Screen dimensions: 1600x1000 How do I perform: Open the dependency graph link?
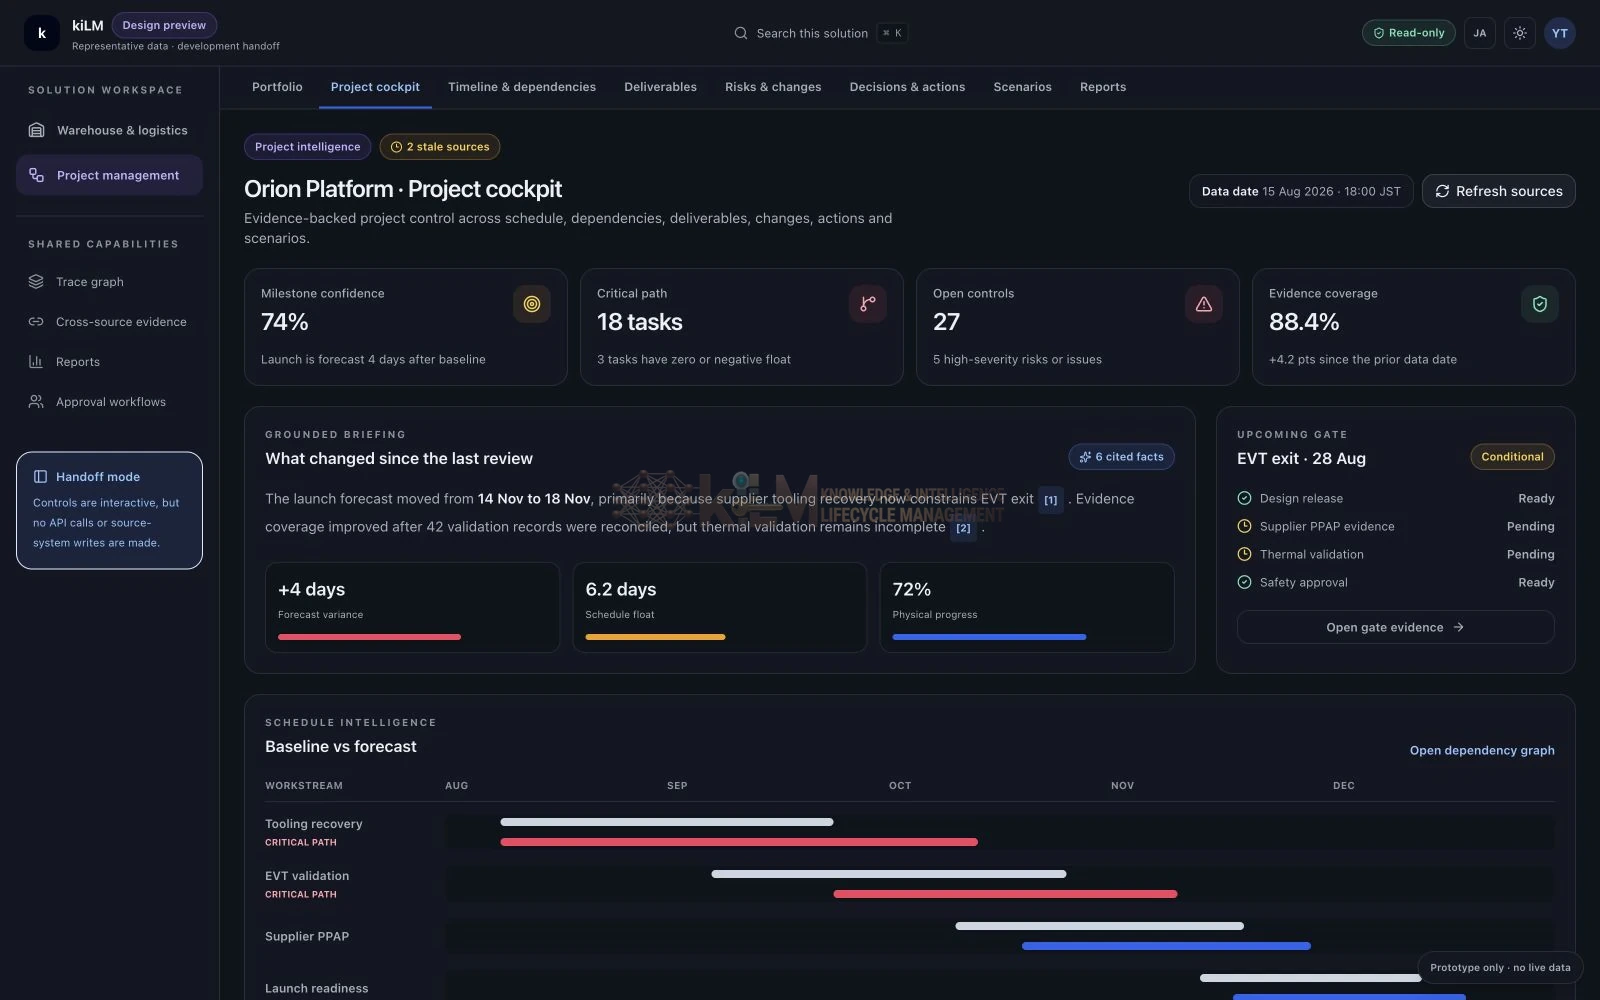coord(1482,751)
